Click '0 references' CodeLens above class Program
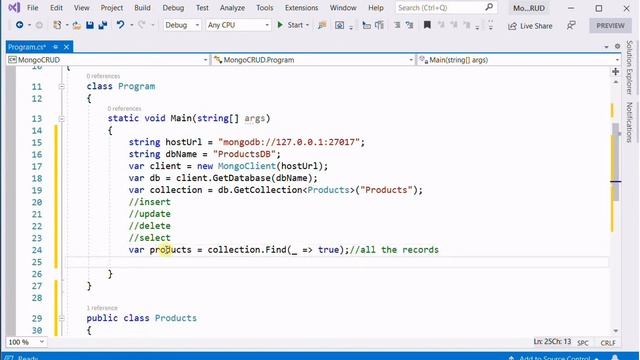The image size is (640, 360). 103,76
